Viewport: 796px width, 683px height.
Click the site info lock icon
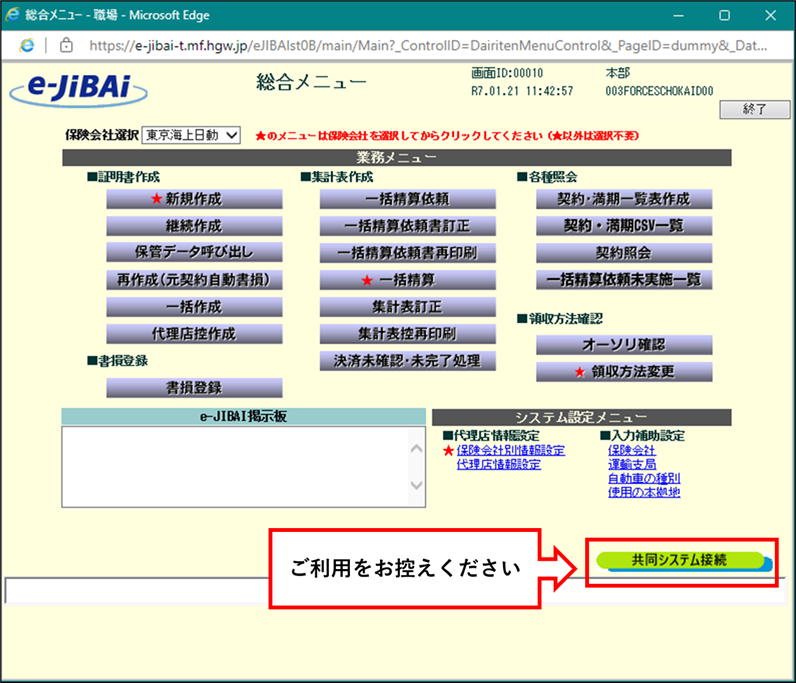[66, 44]
